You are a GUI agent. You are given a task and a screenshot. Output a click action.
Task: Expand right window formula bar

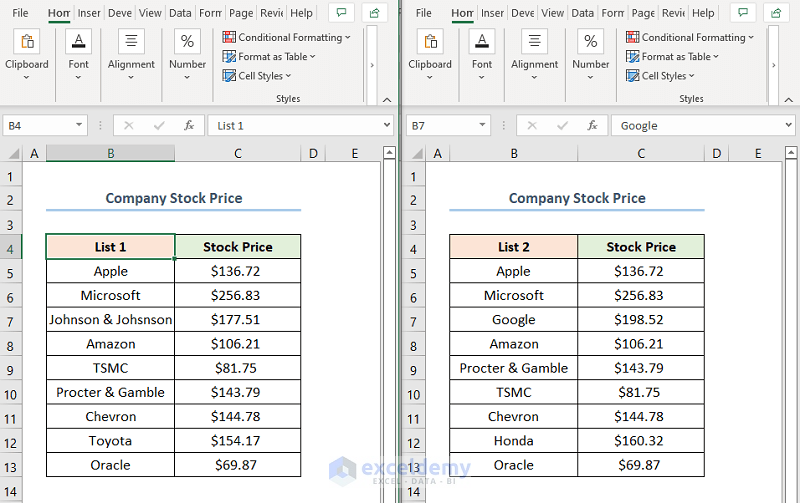(789, 125)
